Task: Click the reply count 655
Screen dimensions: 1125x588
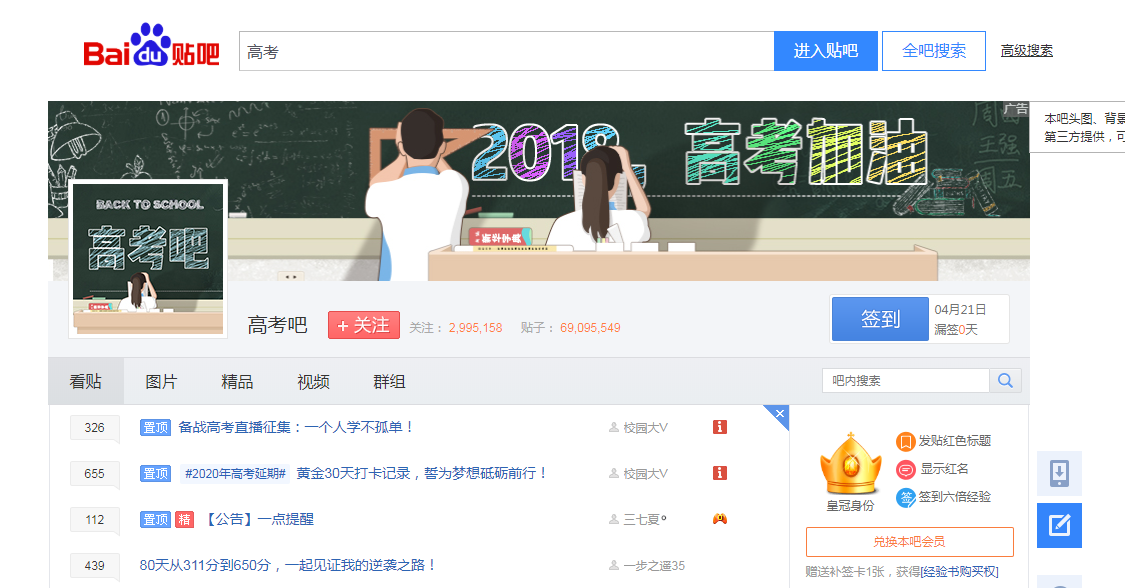Action: [x=95, y=474]
